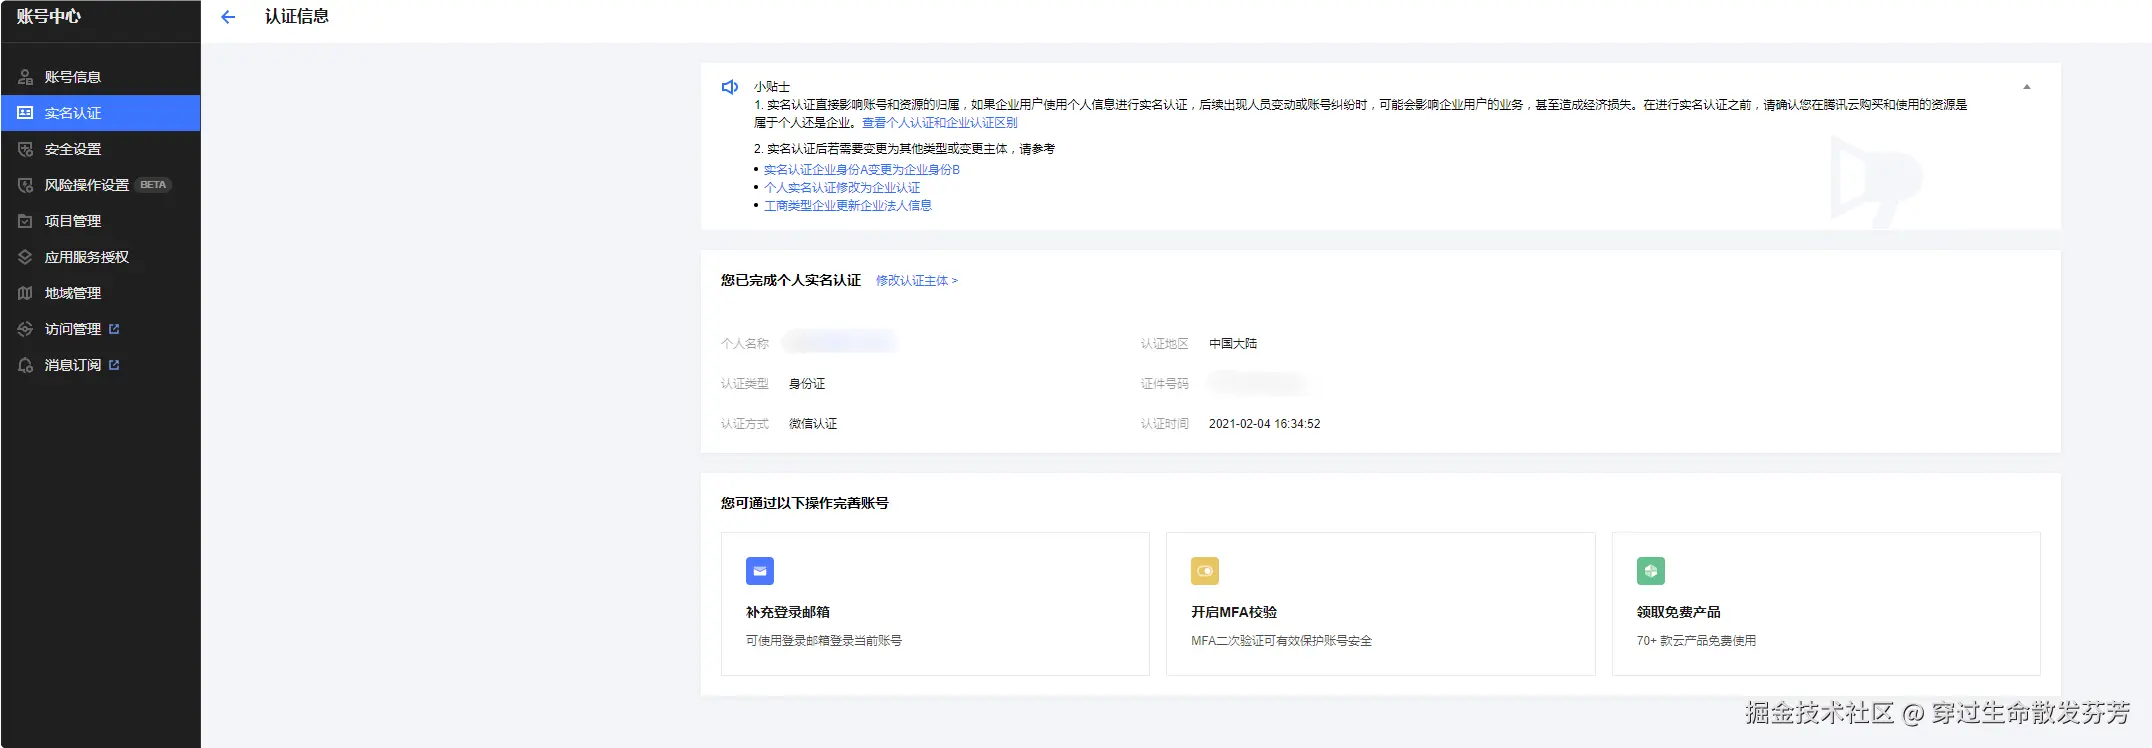
Task: Click the 账号信息 sidebar icon
Action: pyautogui.click(x=26, y=77)
